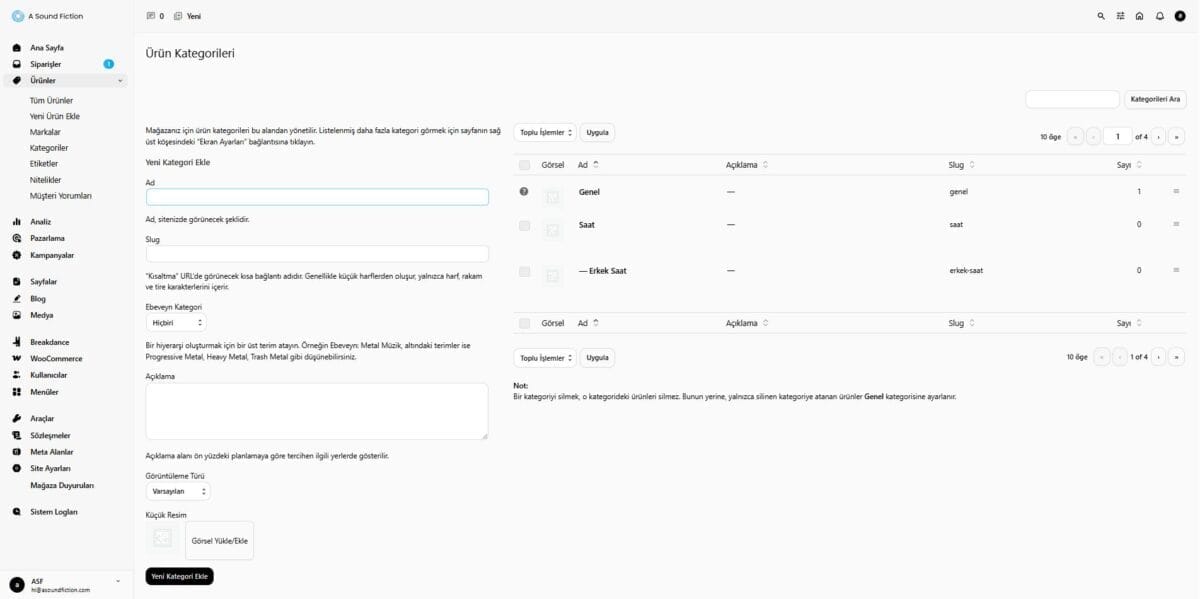
Task: Open the sliders settings icon in top bar
Action: (1121, 16)
